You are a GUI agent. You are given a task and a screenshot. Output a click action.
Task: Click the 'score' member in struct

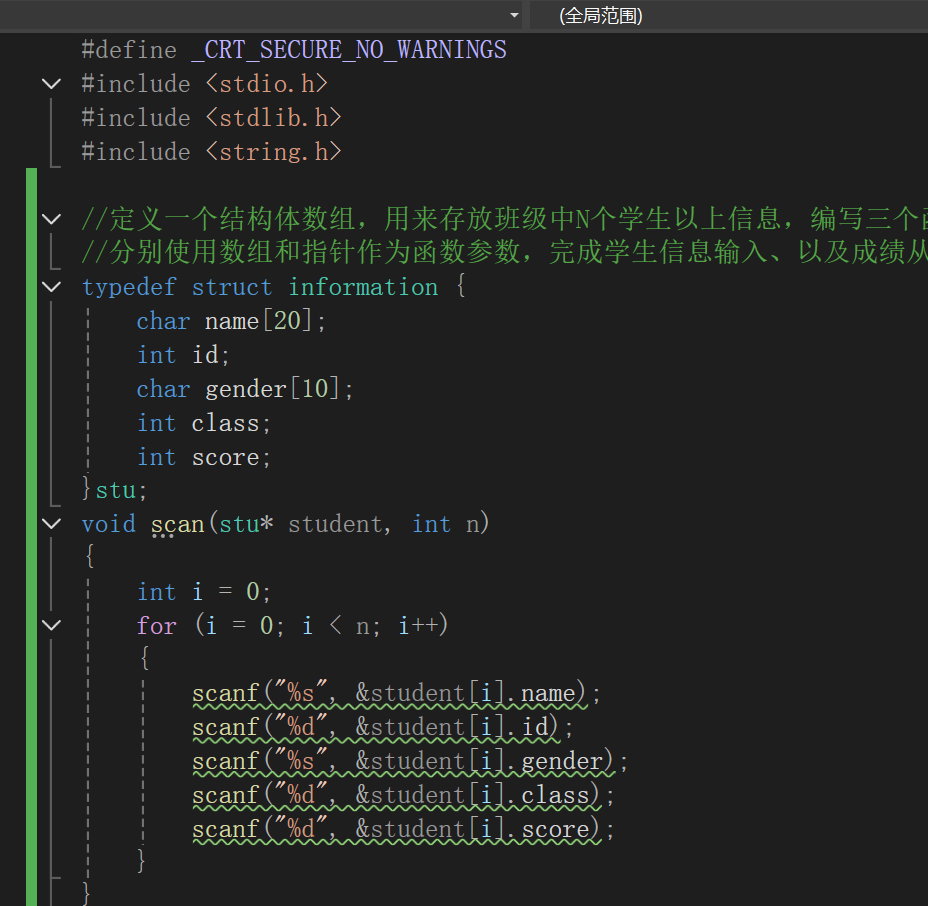[x=225, y=457]
